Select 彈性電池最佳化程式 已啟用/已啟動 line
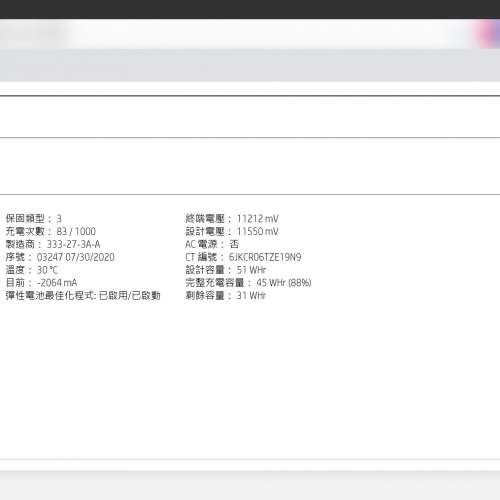 point(83,296)
